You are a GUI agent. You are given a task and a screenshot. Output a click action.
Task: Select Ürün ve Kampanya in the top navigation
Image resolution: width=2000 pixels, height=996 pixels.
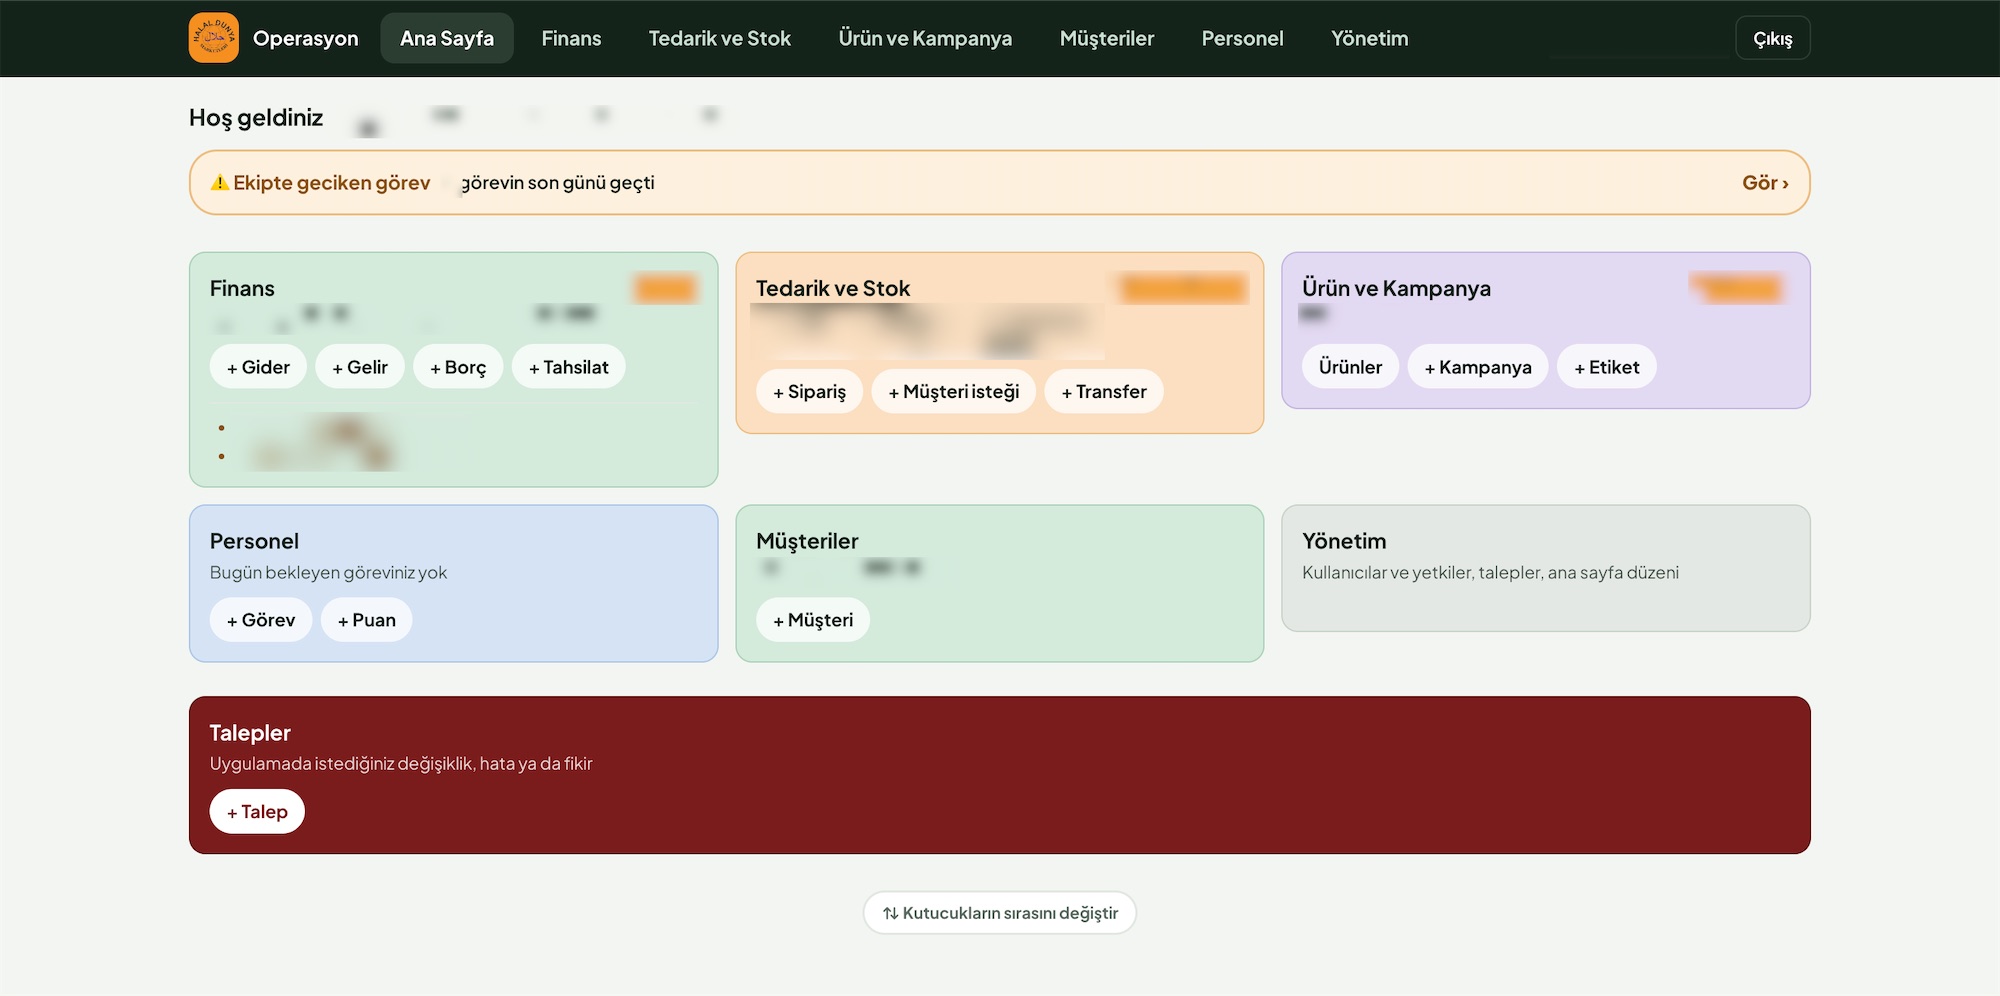point(925,38)
